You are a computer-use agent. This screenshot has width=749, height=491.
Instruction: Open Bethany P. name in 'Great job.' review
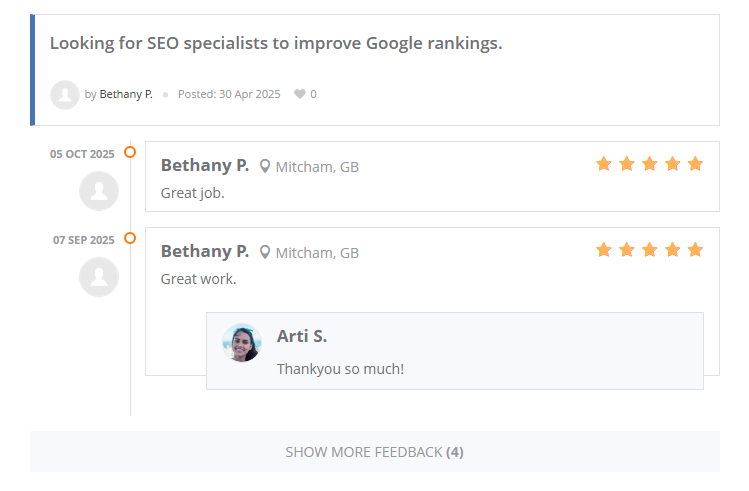[x=205, y=165]
